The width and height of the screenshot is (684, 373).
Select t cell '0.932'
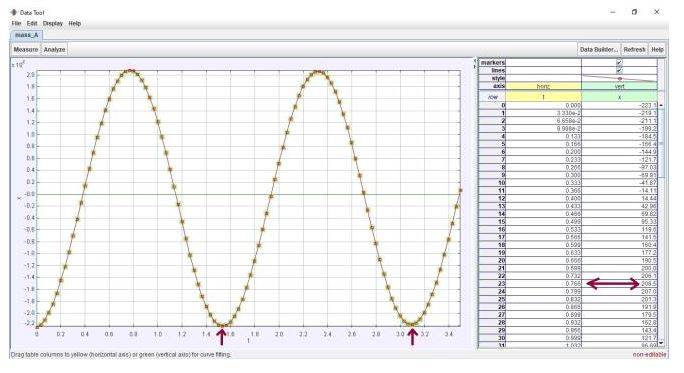543,322
